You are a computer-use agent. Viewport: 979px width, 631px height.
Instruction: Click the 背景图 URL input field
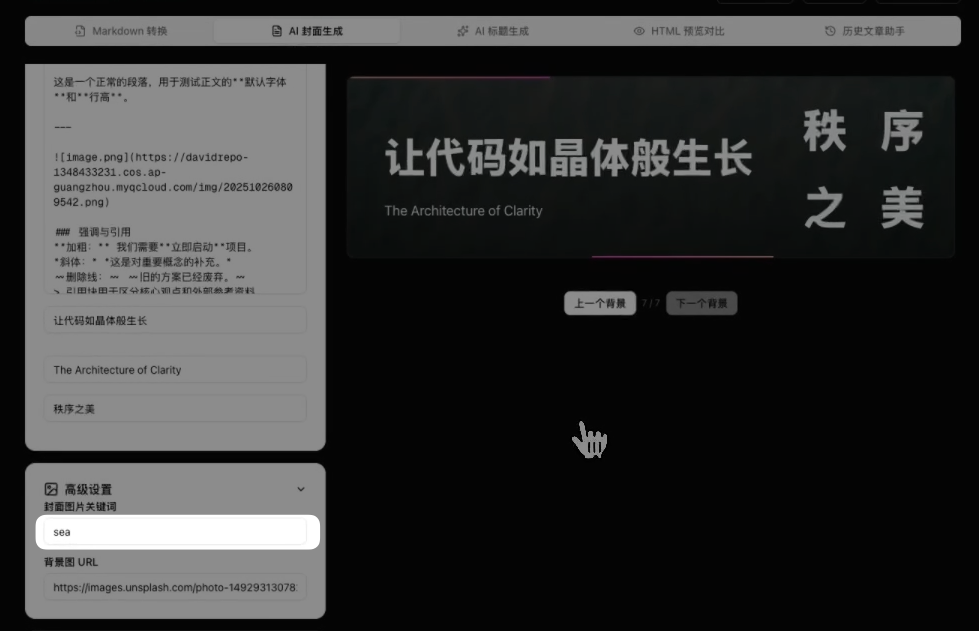click(x=175, y=588)
